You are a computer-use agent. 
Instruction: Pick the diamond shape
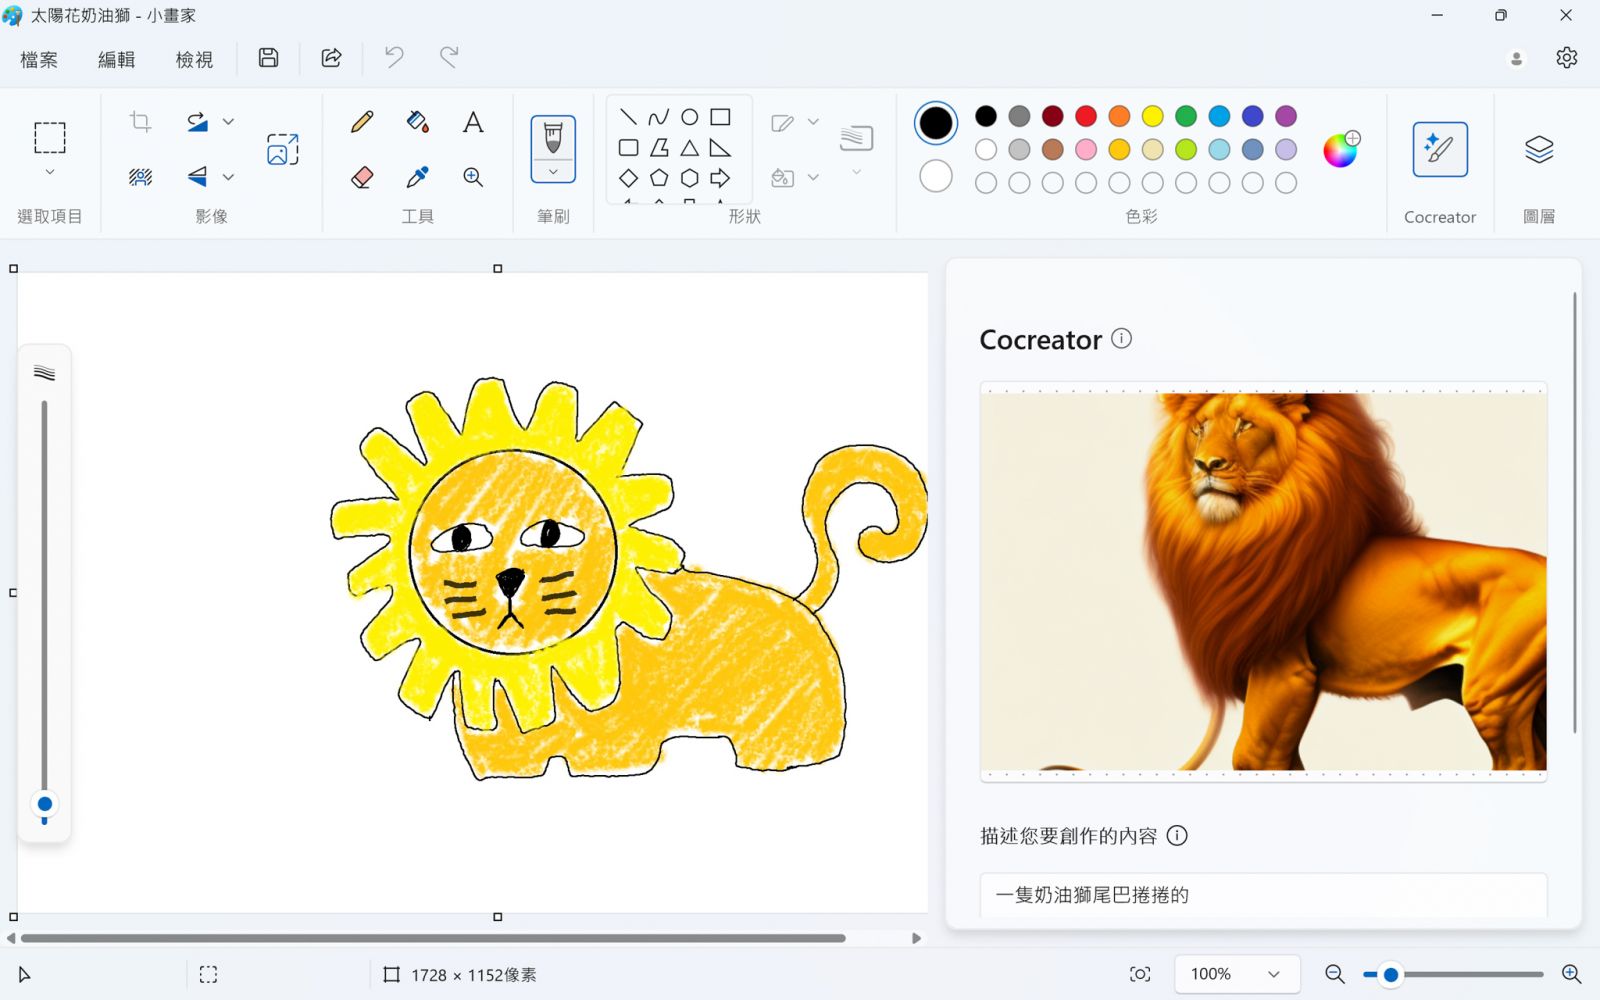pos(628,178)
